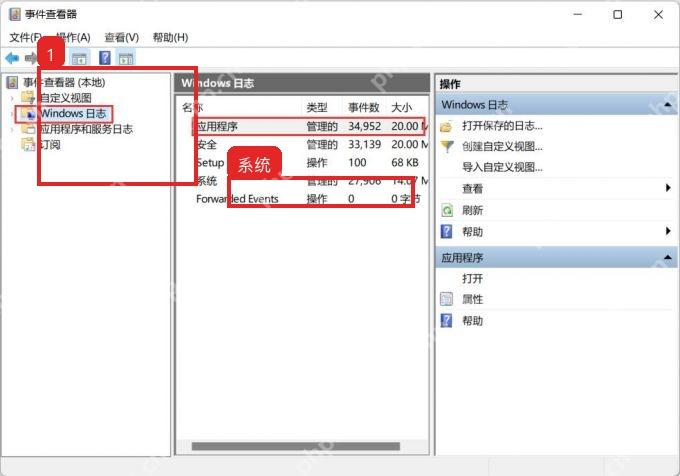Click the 33,139 event count cell
The height and width of the screenshot is (476, 680).
pyautogui.click(x=364, y=144)
